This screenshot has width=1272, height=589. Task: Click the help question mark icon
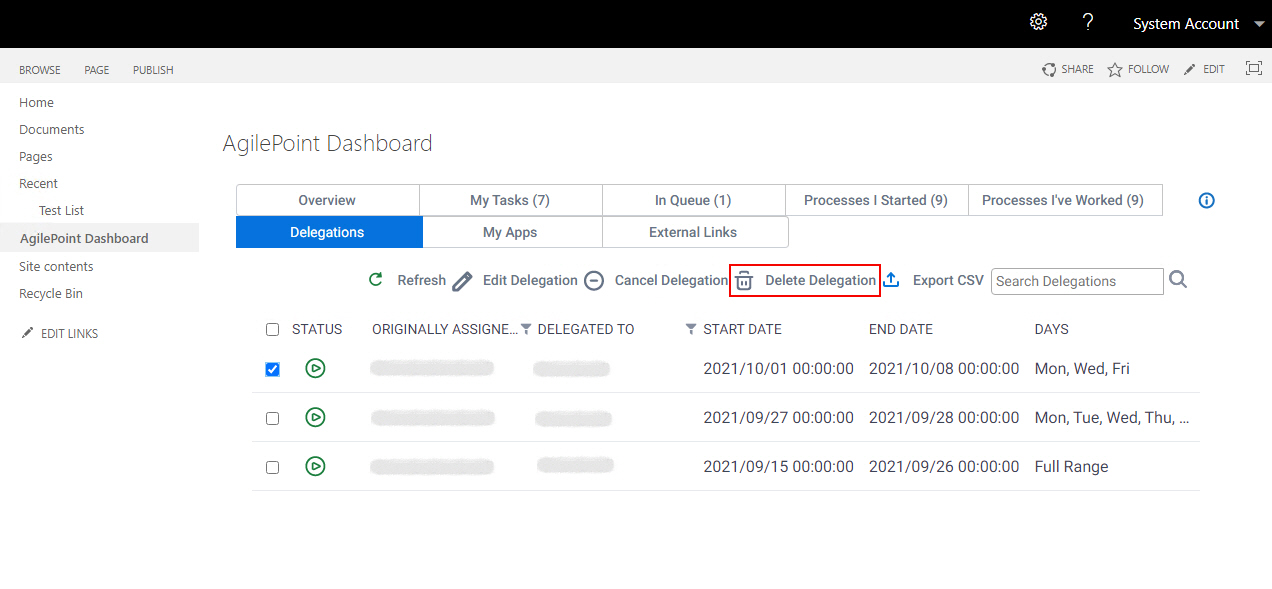[x=1088, y=22]
